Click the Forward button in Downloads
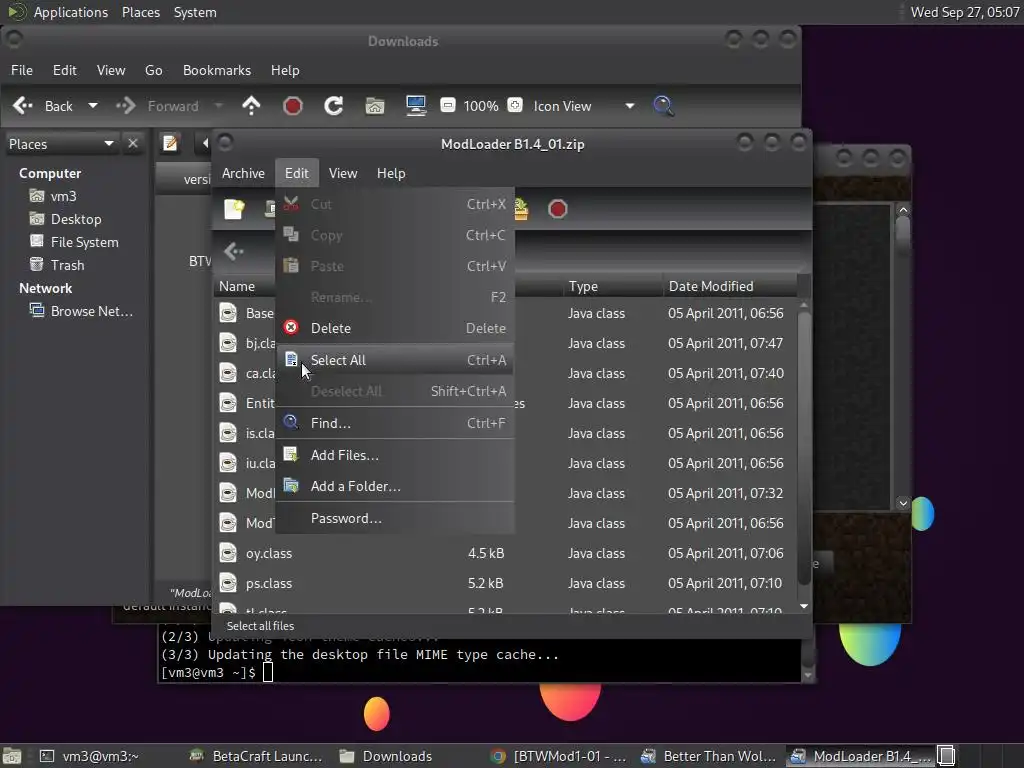The height and width of the screenshot is (768, 1024). [158, 106]
